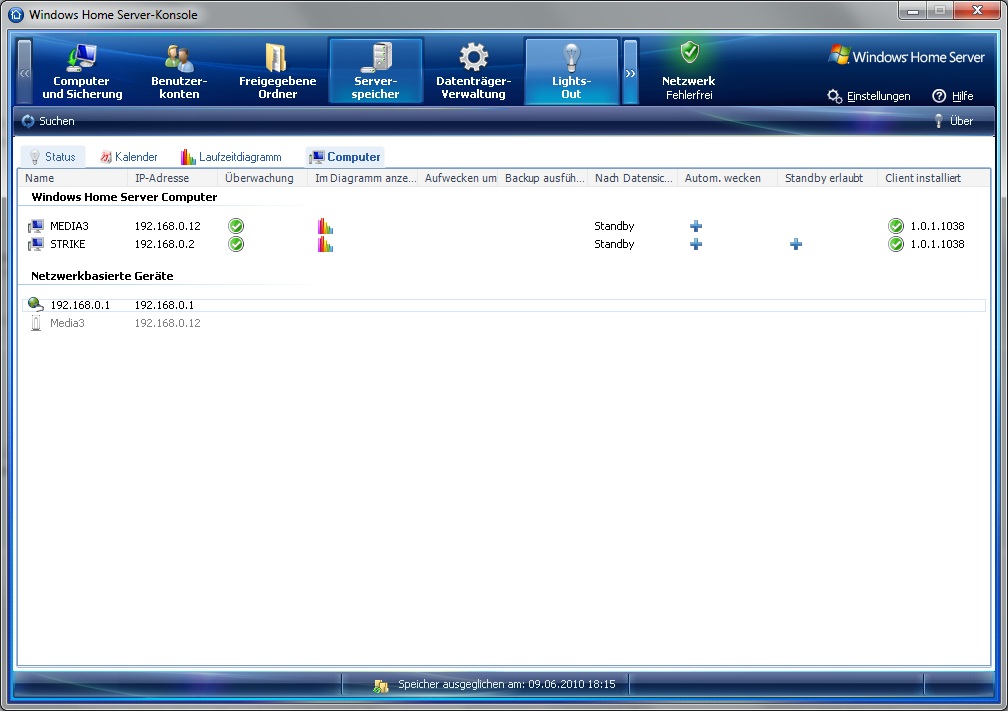Open the Serverspeicher section
Image resolution: width=1008 pixels, height=716 pixels.
375,71
